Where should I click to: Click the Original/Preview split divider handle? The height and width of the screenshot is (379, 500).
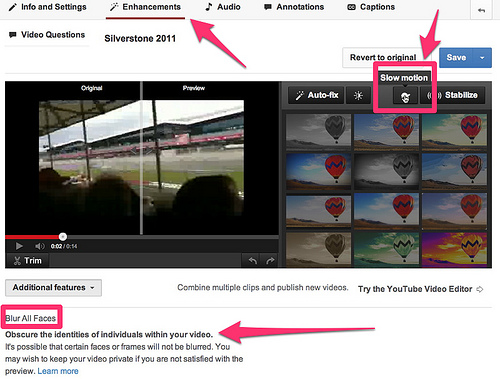click(142, 151)
